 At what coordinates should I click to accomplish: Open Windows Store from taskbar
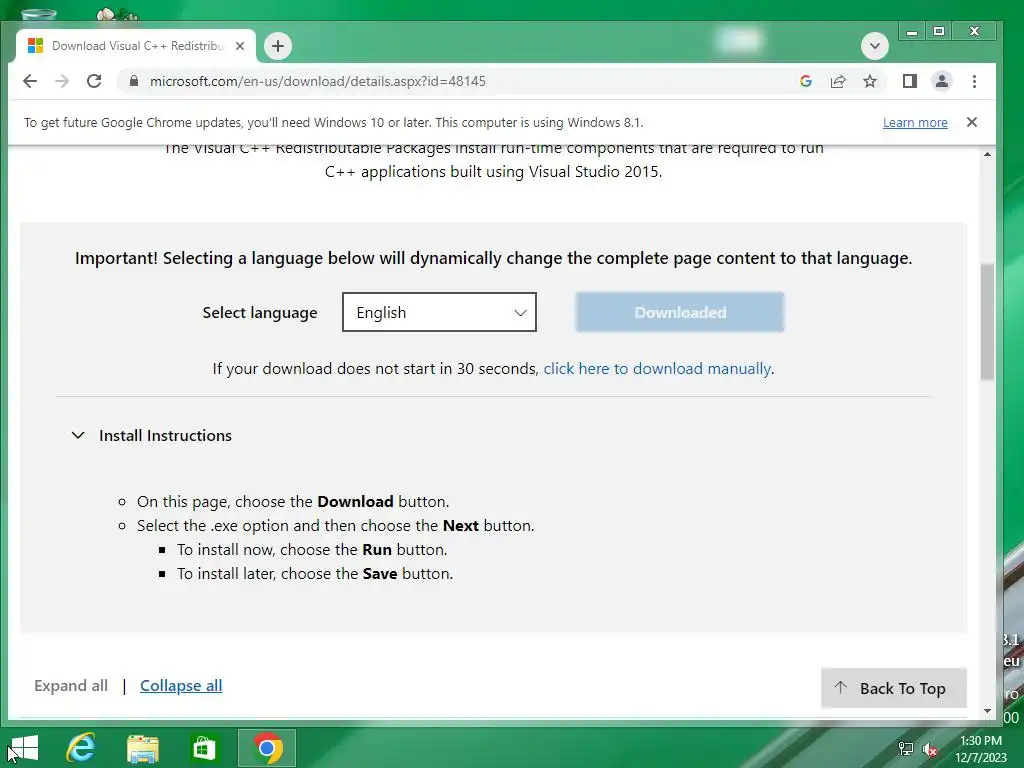[x=204, y=748]
